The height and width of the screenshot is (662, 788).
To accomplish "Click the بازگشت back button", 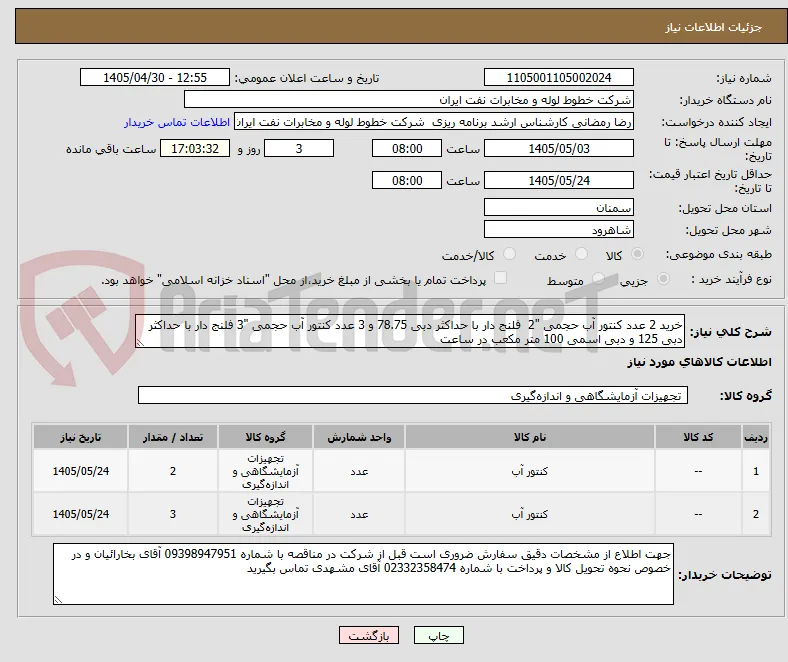I will pyautogui.click(x=369, y=635).
